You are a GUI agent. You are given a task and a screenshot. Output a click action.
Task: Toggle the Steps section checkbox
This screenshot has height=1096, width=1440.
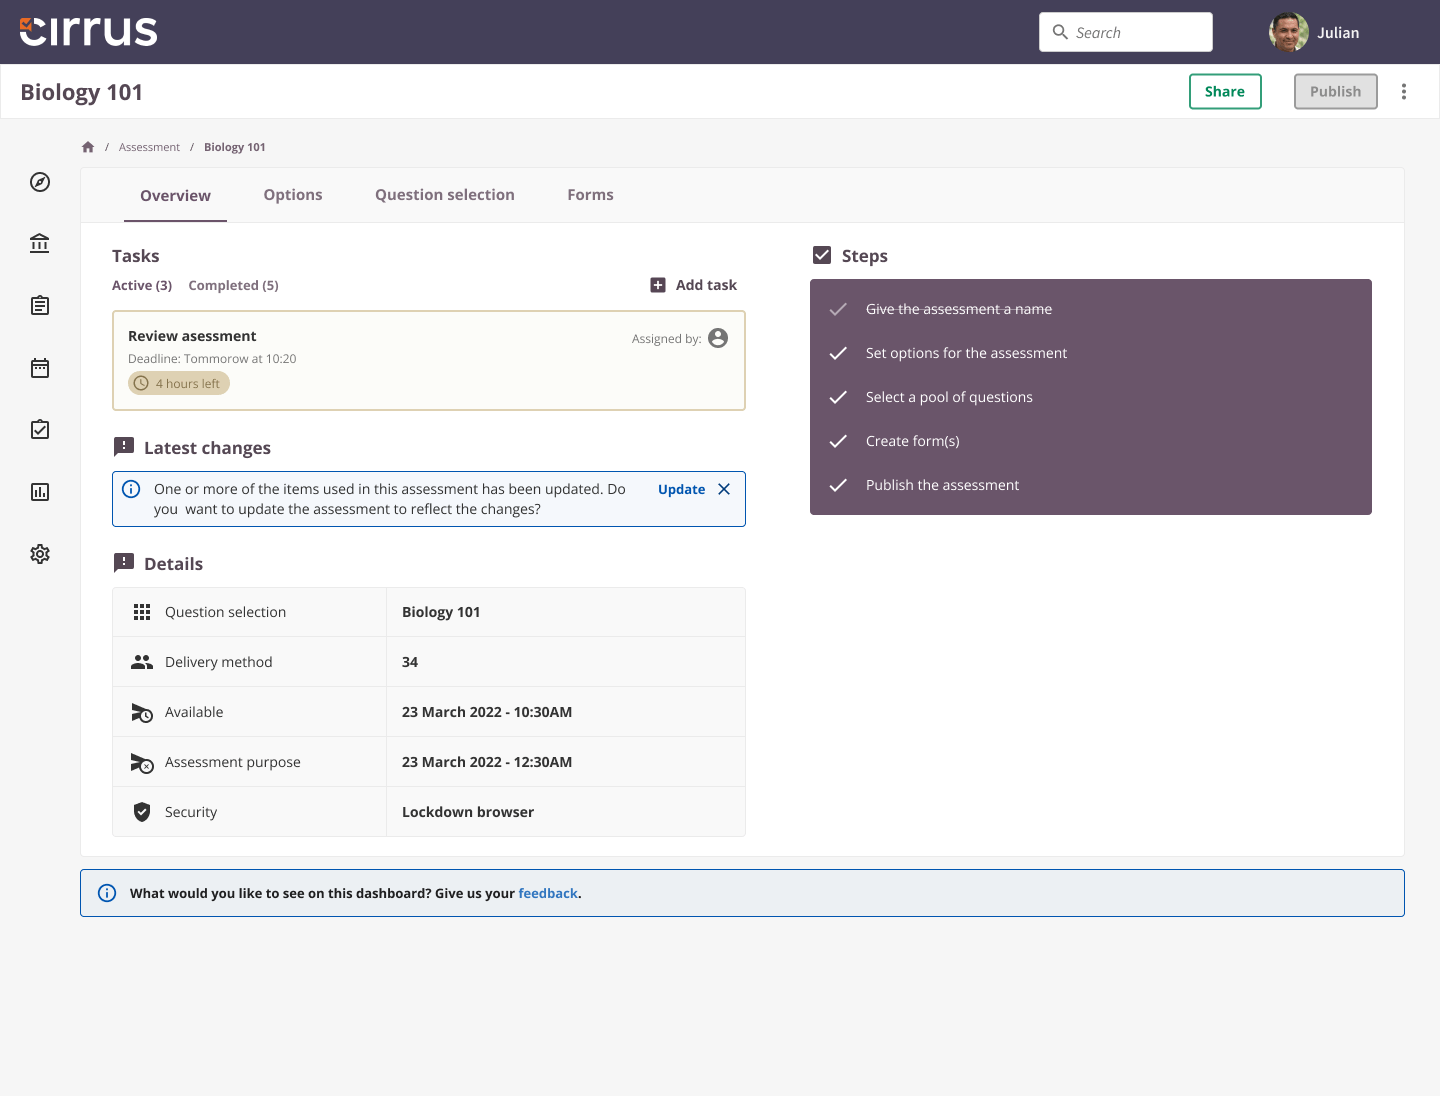click(822, 255)
